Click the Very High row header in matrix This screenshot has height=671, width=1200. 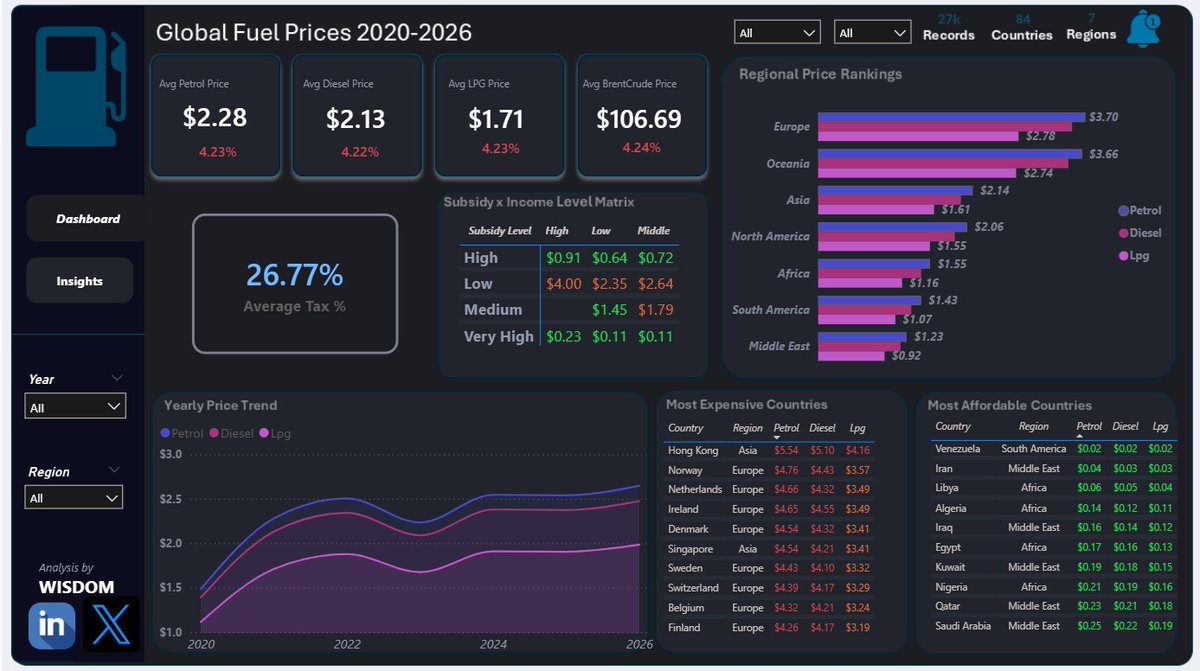[499, 336]
